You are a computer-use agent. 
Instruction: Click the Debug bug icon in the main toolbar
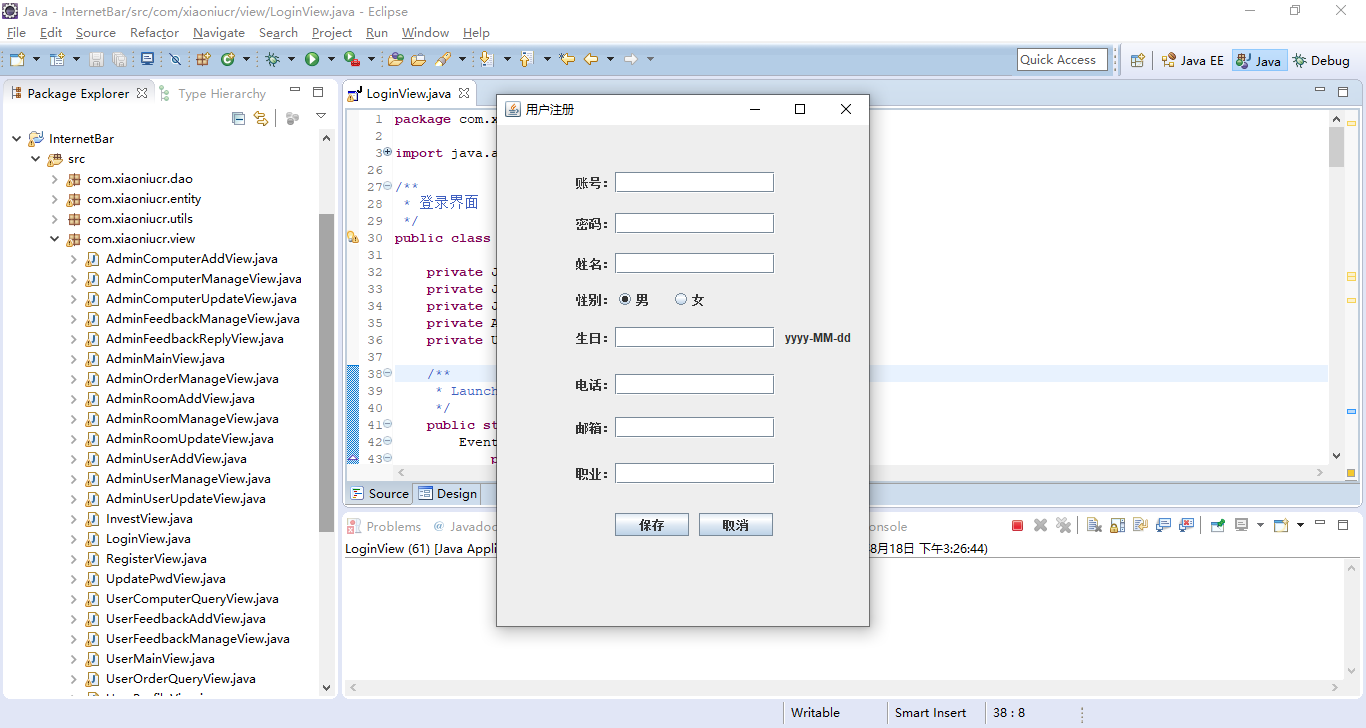[x=272, y=60]
